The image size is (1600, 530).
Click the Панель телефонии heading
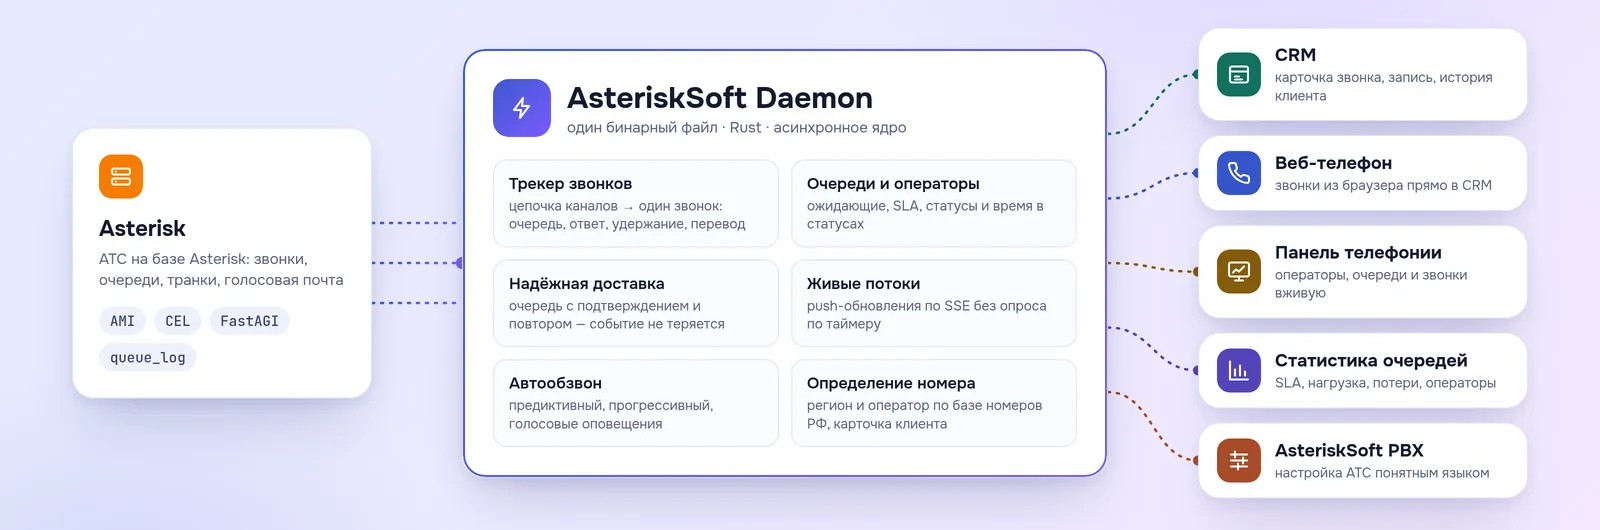[1358, 253]
